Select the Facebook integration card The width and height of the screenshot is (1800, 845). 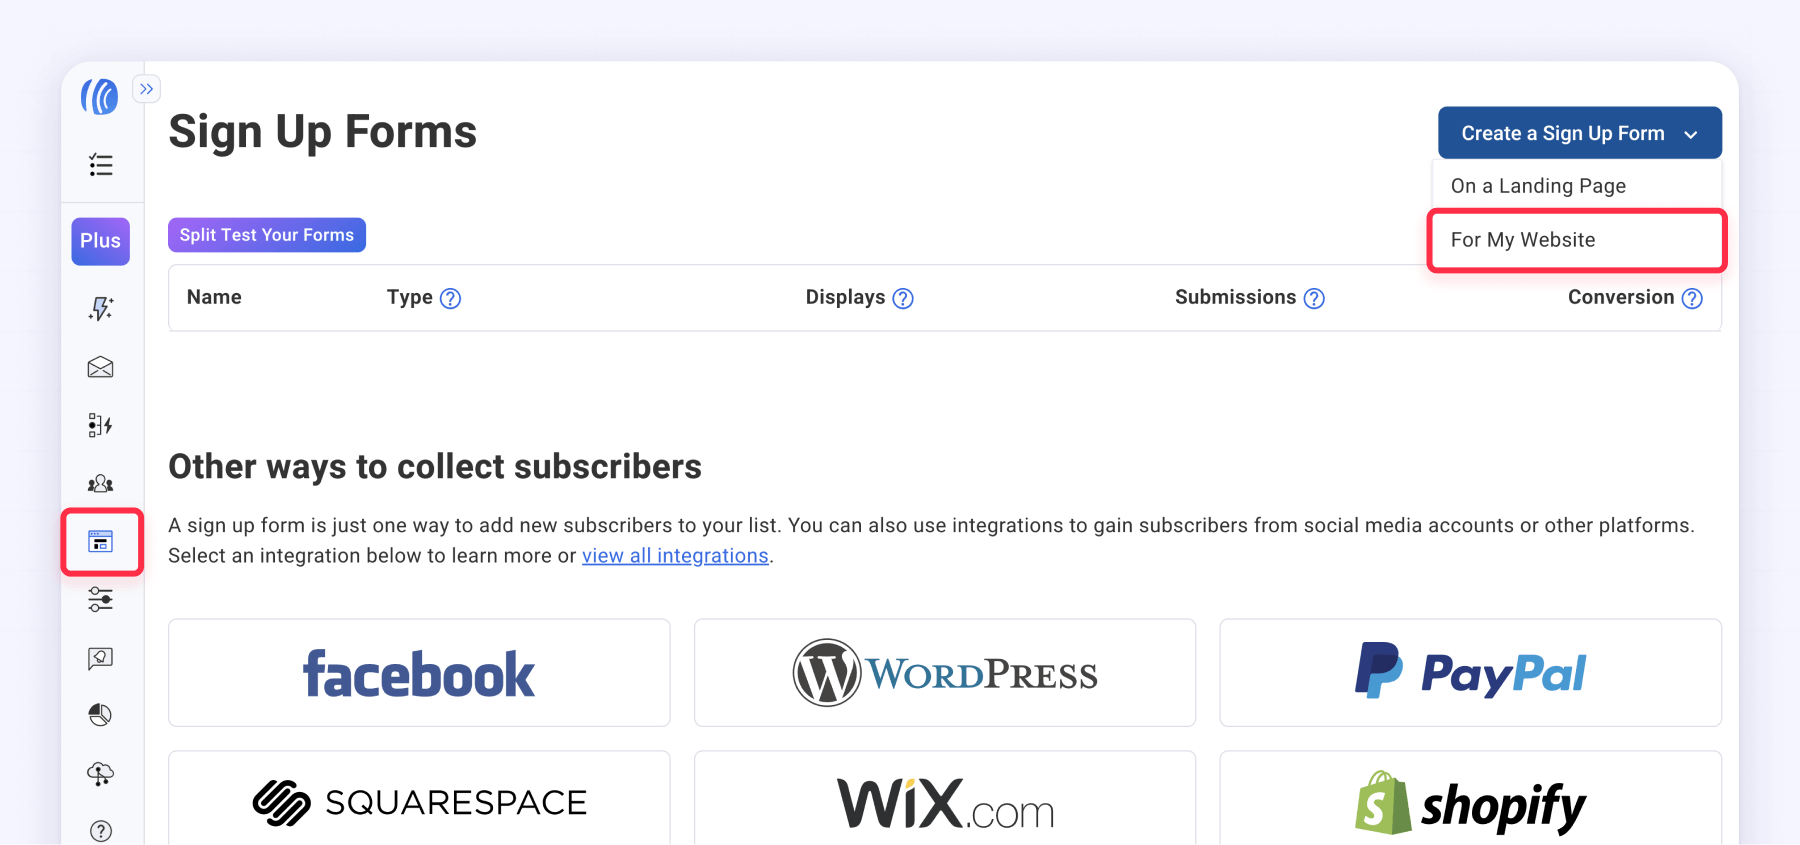tap(419, 672)
